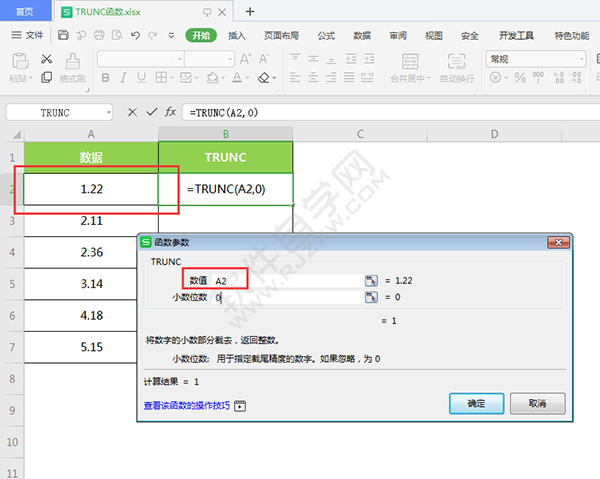Click the save icon in quick toolbar
The width and height of the screenshot is (600, 479).
point(64,35)
